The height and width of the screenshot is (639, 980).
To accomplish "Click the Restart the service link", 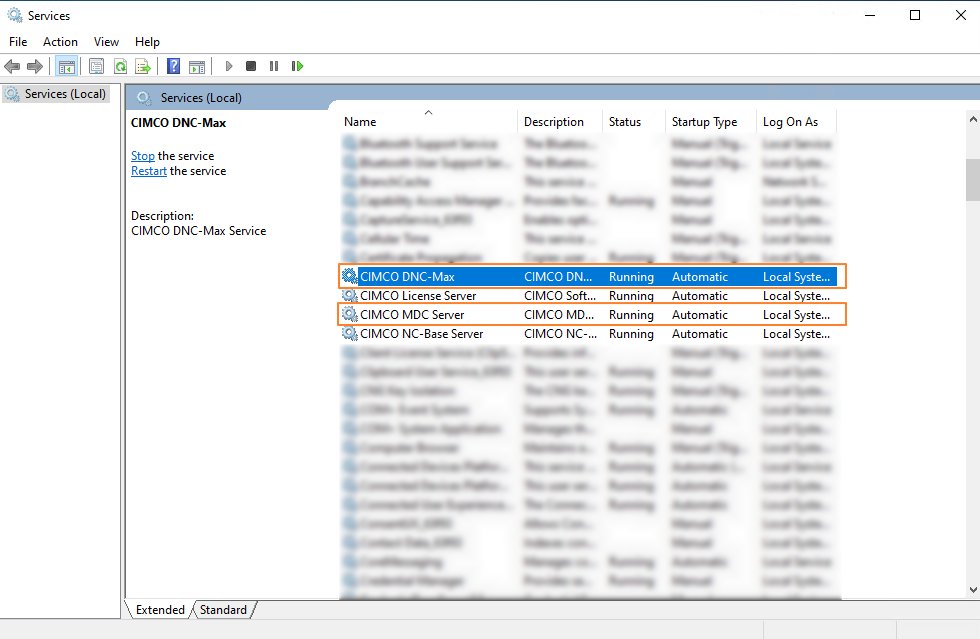I will click(149, 171).
